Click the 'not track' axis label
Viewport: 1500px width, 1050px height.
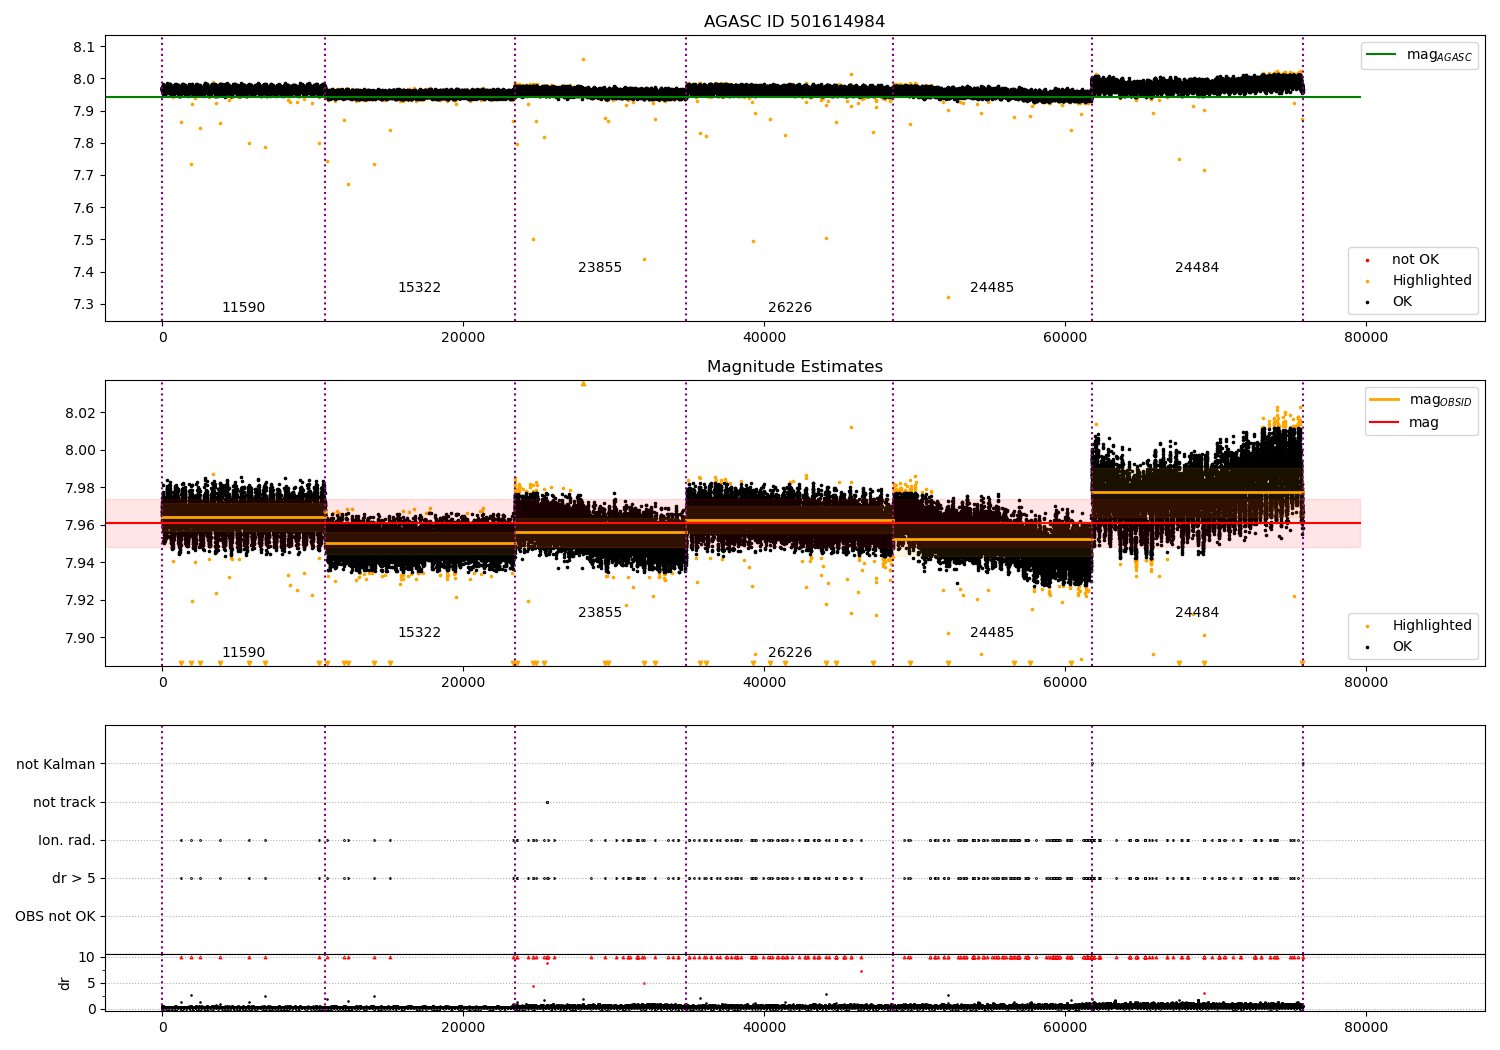point(64,803)
